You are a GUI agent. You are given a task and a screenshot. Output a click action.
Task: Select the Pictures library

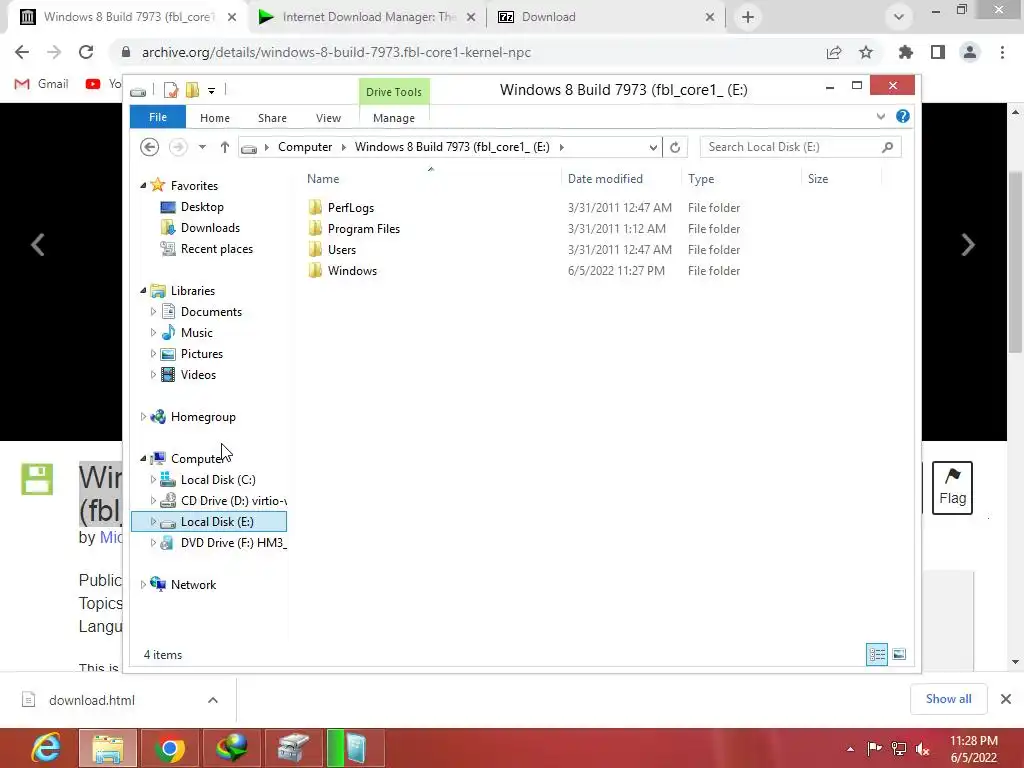point(202,353)
